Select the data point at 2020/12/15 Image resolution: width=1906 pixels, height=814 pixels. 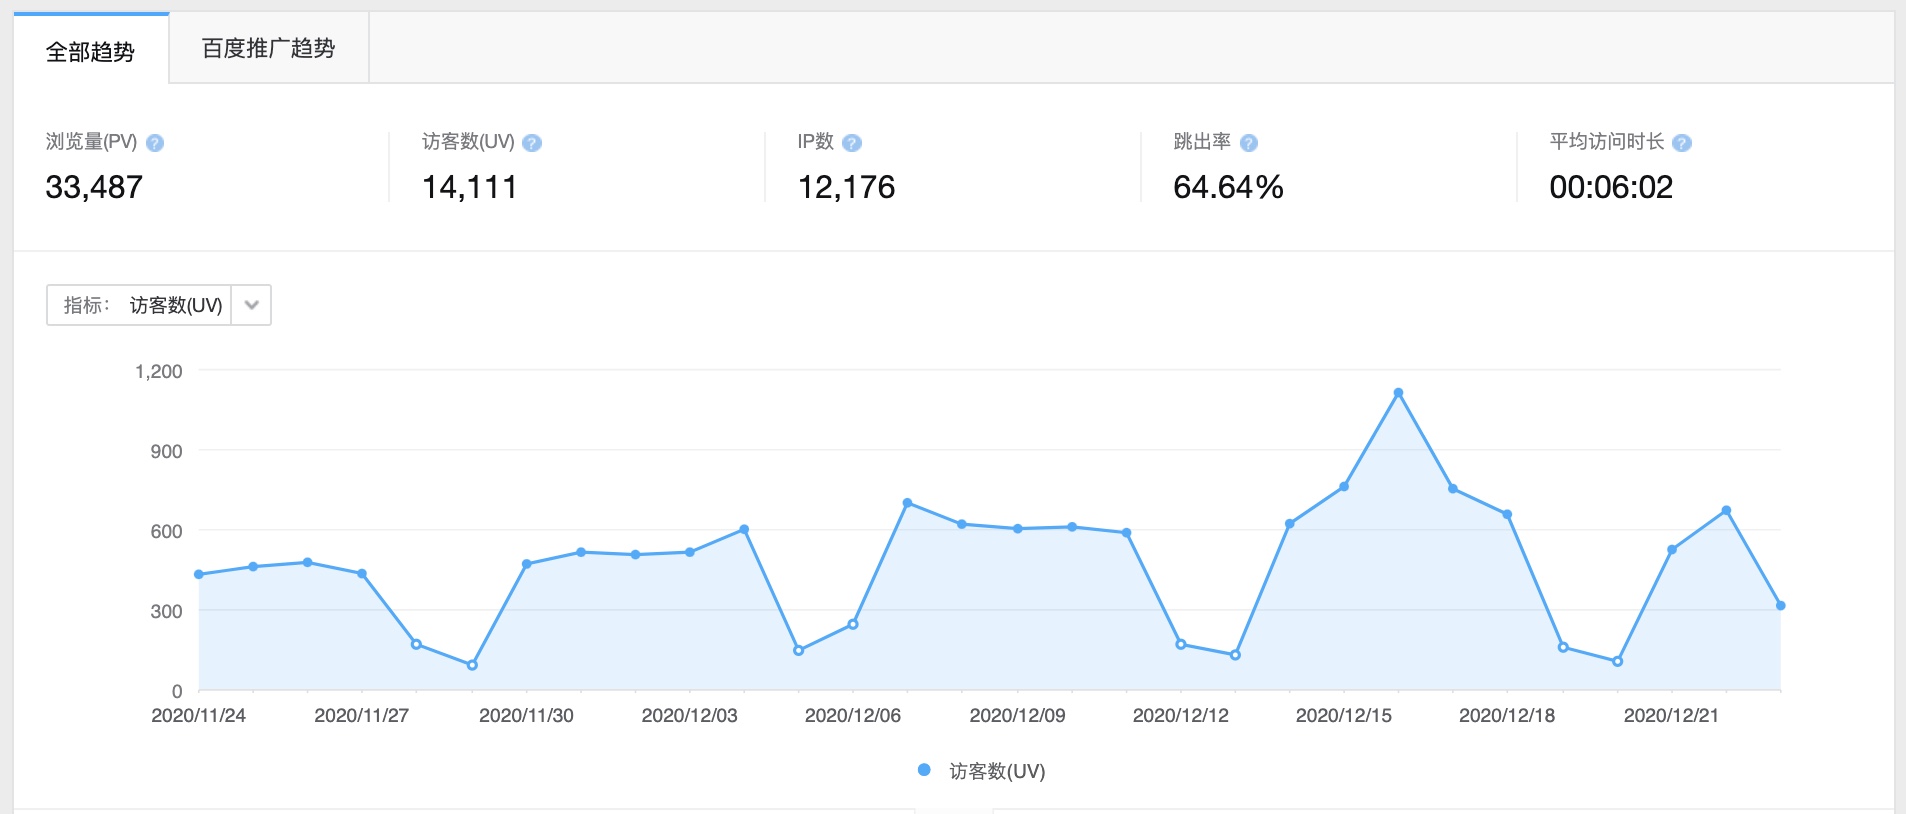1344,487
